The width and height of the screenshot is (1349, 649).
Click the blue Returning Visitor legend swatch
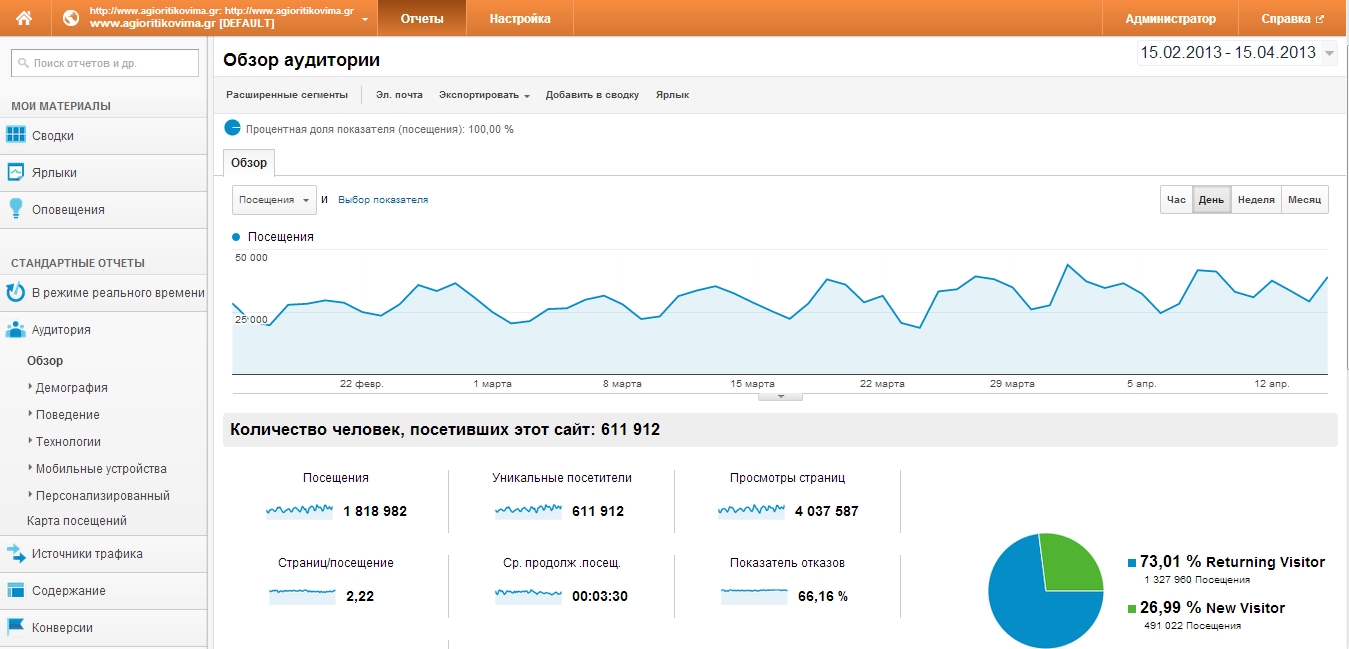[x=1132, y=563]
